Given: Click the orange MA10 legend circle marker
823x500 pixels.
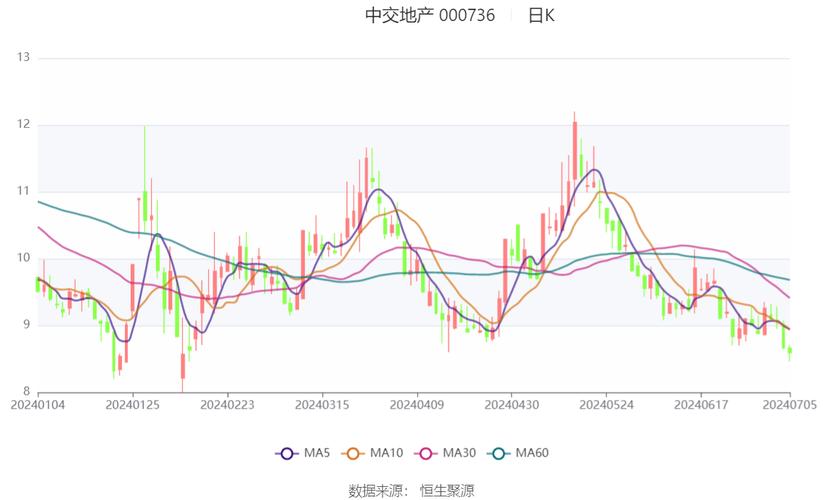Looking at the screenshot, I should point(353,453).
